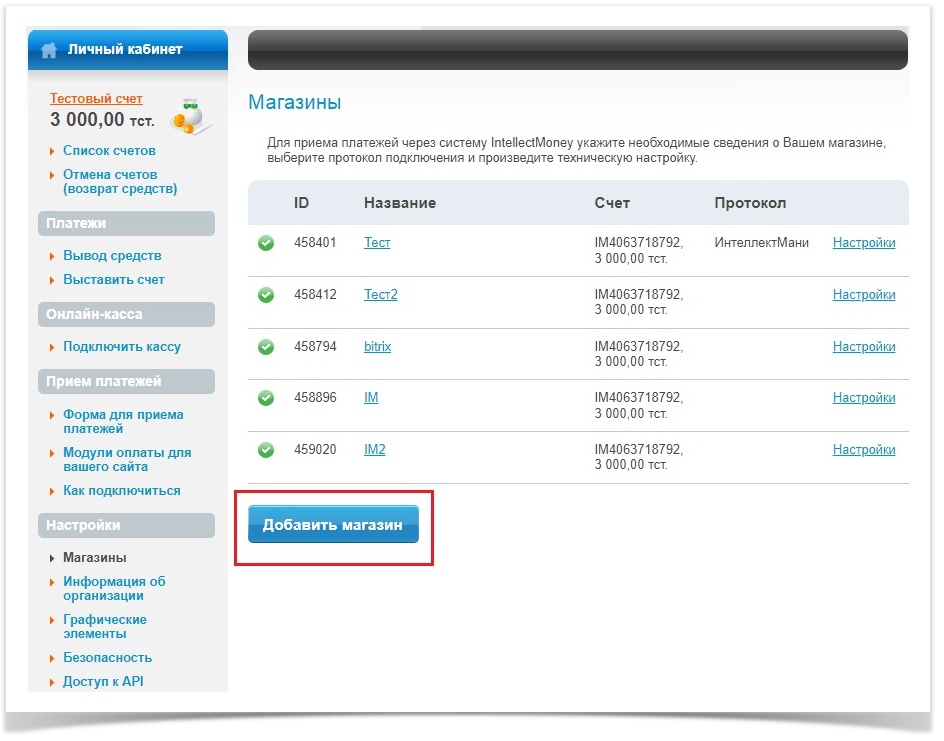The height and width of the screenshot is (741, 944).
Task: Click shop ID 458401
Action: [315, 243]
